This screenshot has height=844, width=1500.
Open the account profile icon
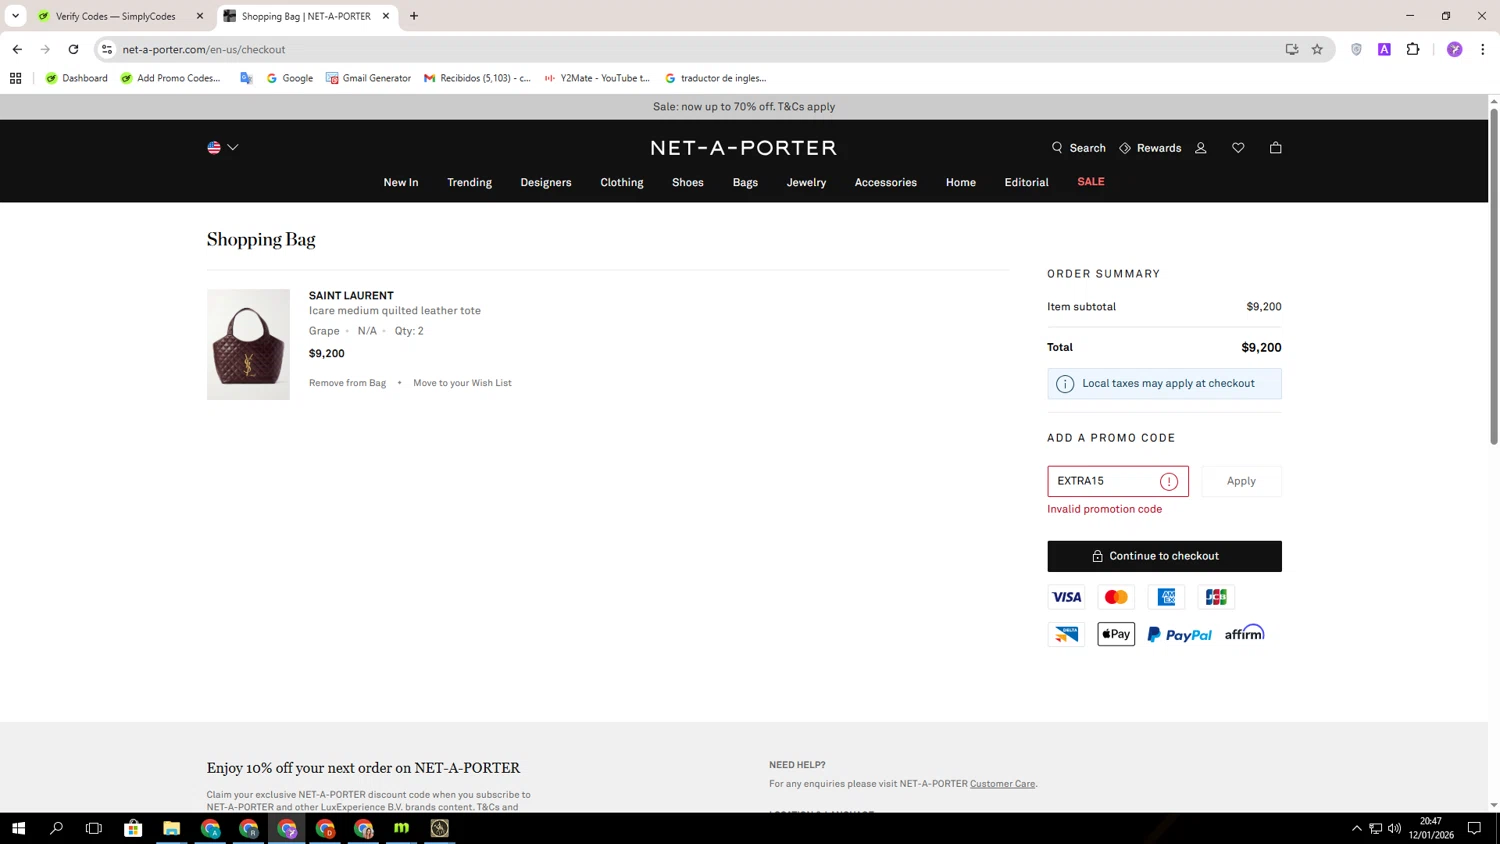[x=1201, y=148]
